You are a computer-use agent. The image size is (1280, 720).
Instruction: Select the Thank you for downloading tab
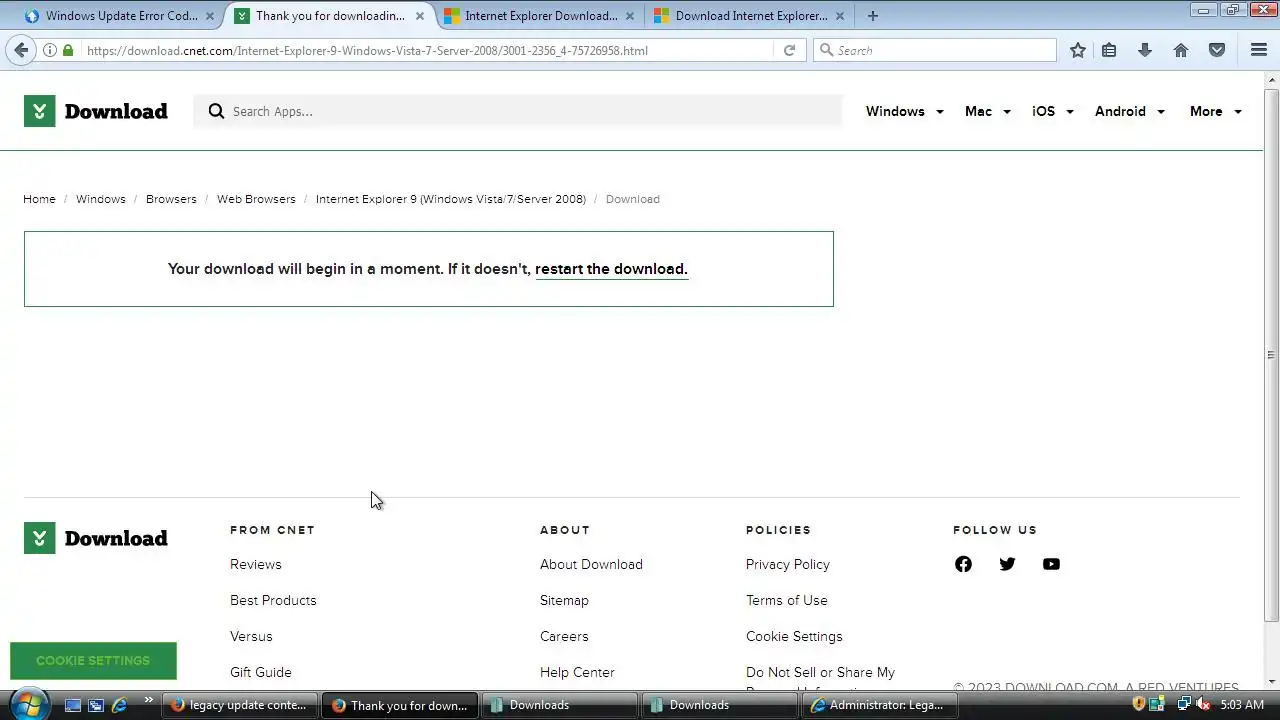tap(330, 16)
